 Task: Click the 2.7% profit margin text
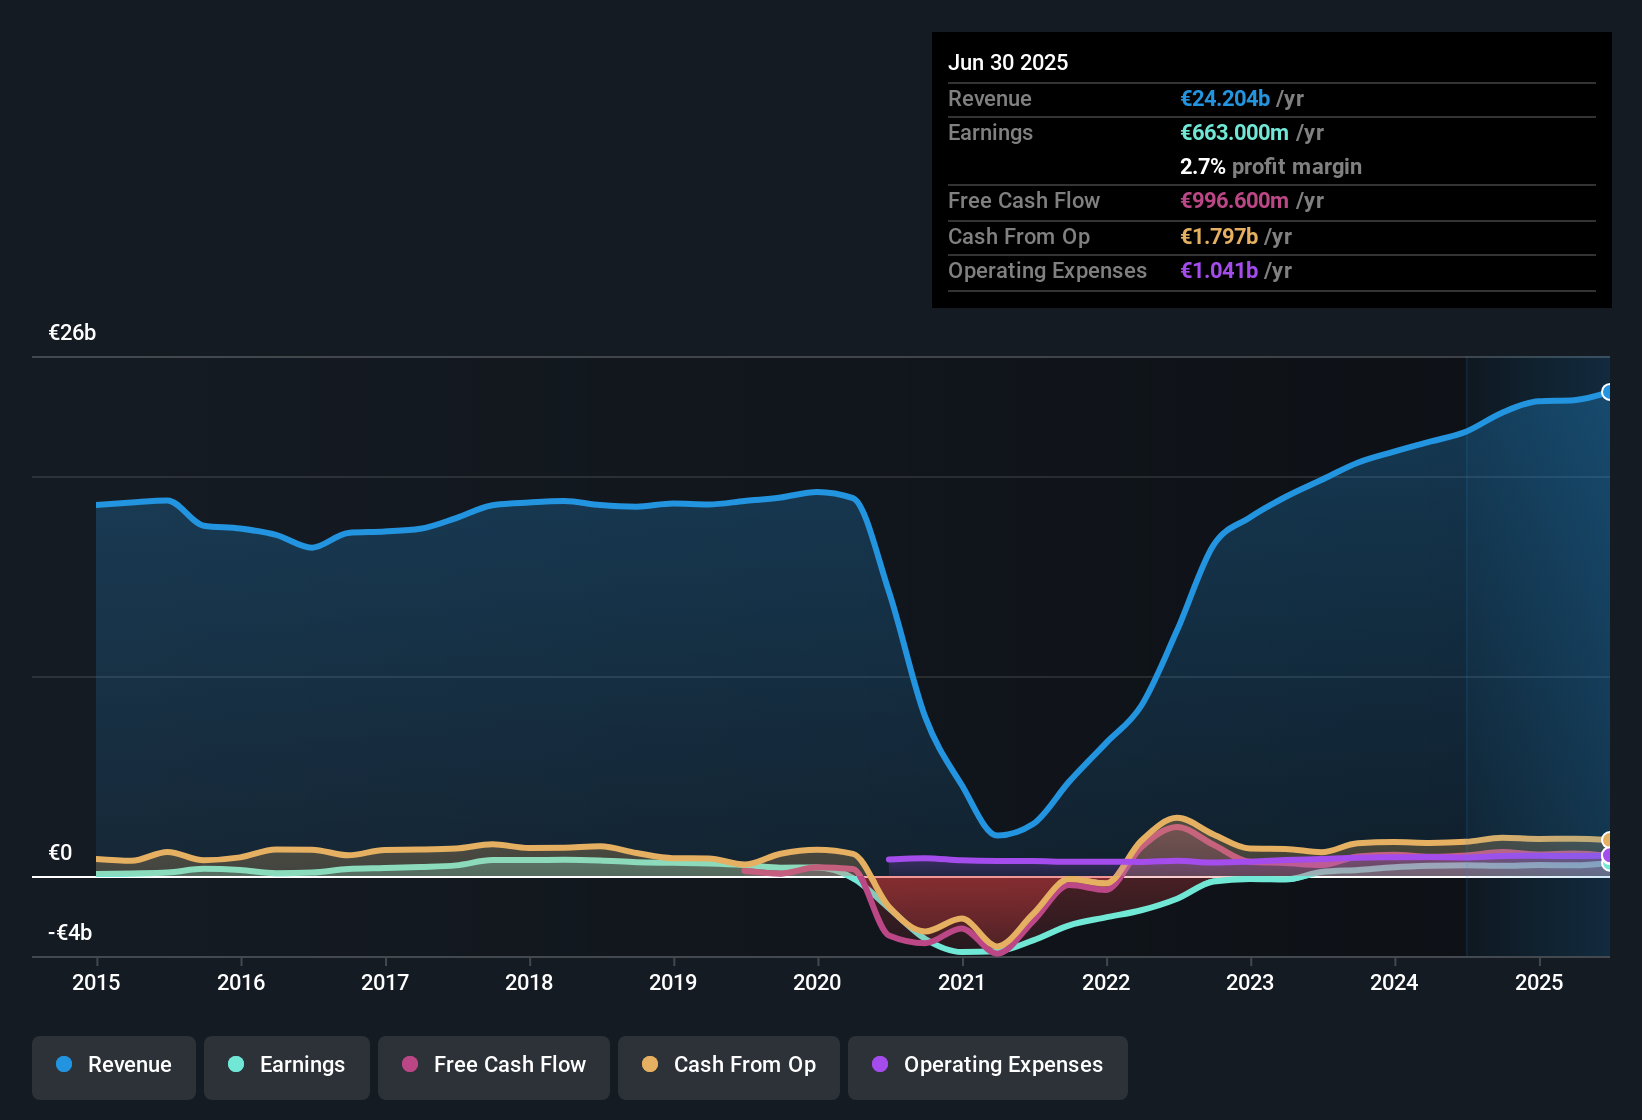(1271, 166)
